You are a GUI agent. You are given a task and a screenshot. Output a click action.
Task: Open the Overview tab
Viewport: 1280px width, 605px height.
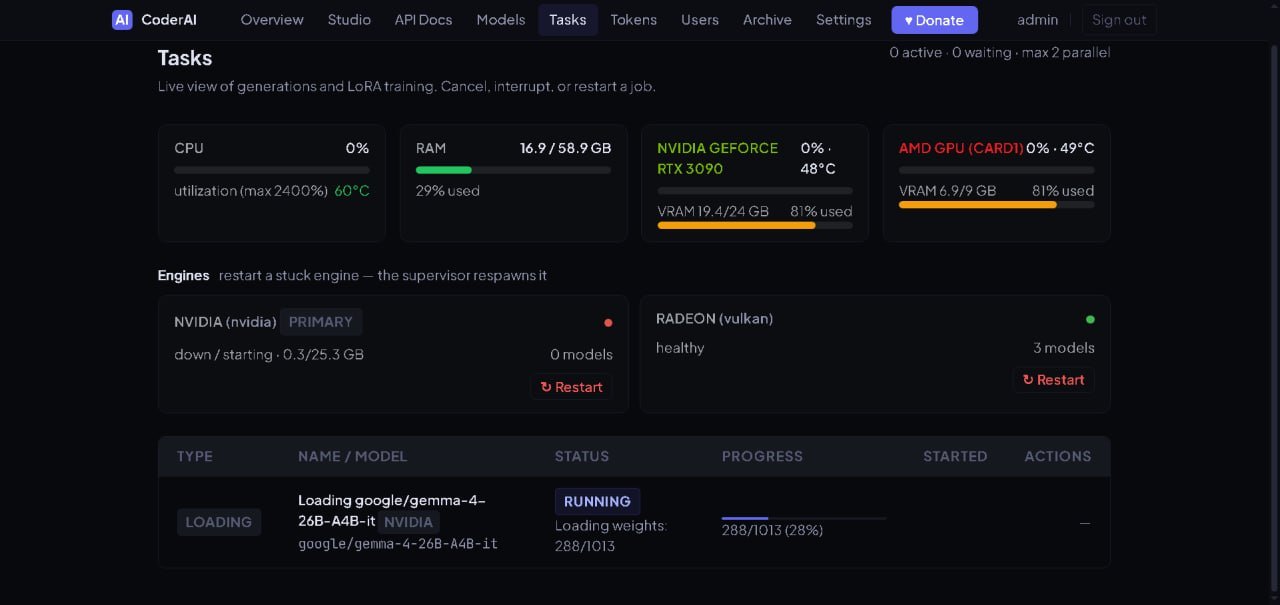coord(272,20)
